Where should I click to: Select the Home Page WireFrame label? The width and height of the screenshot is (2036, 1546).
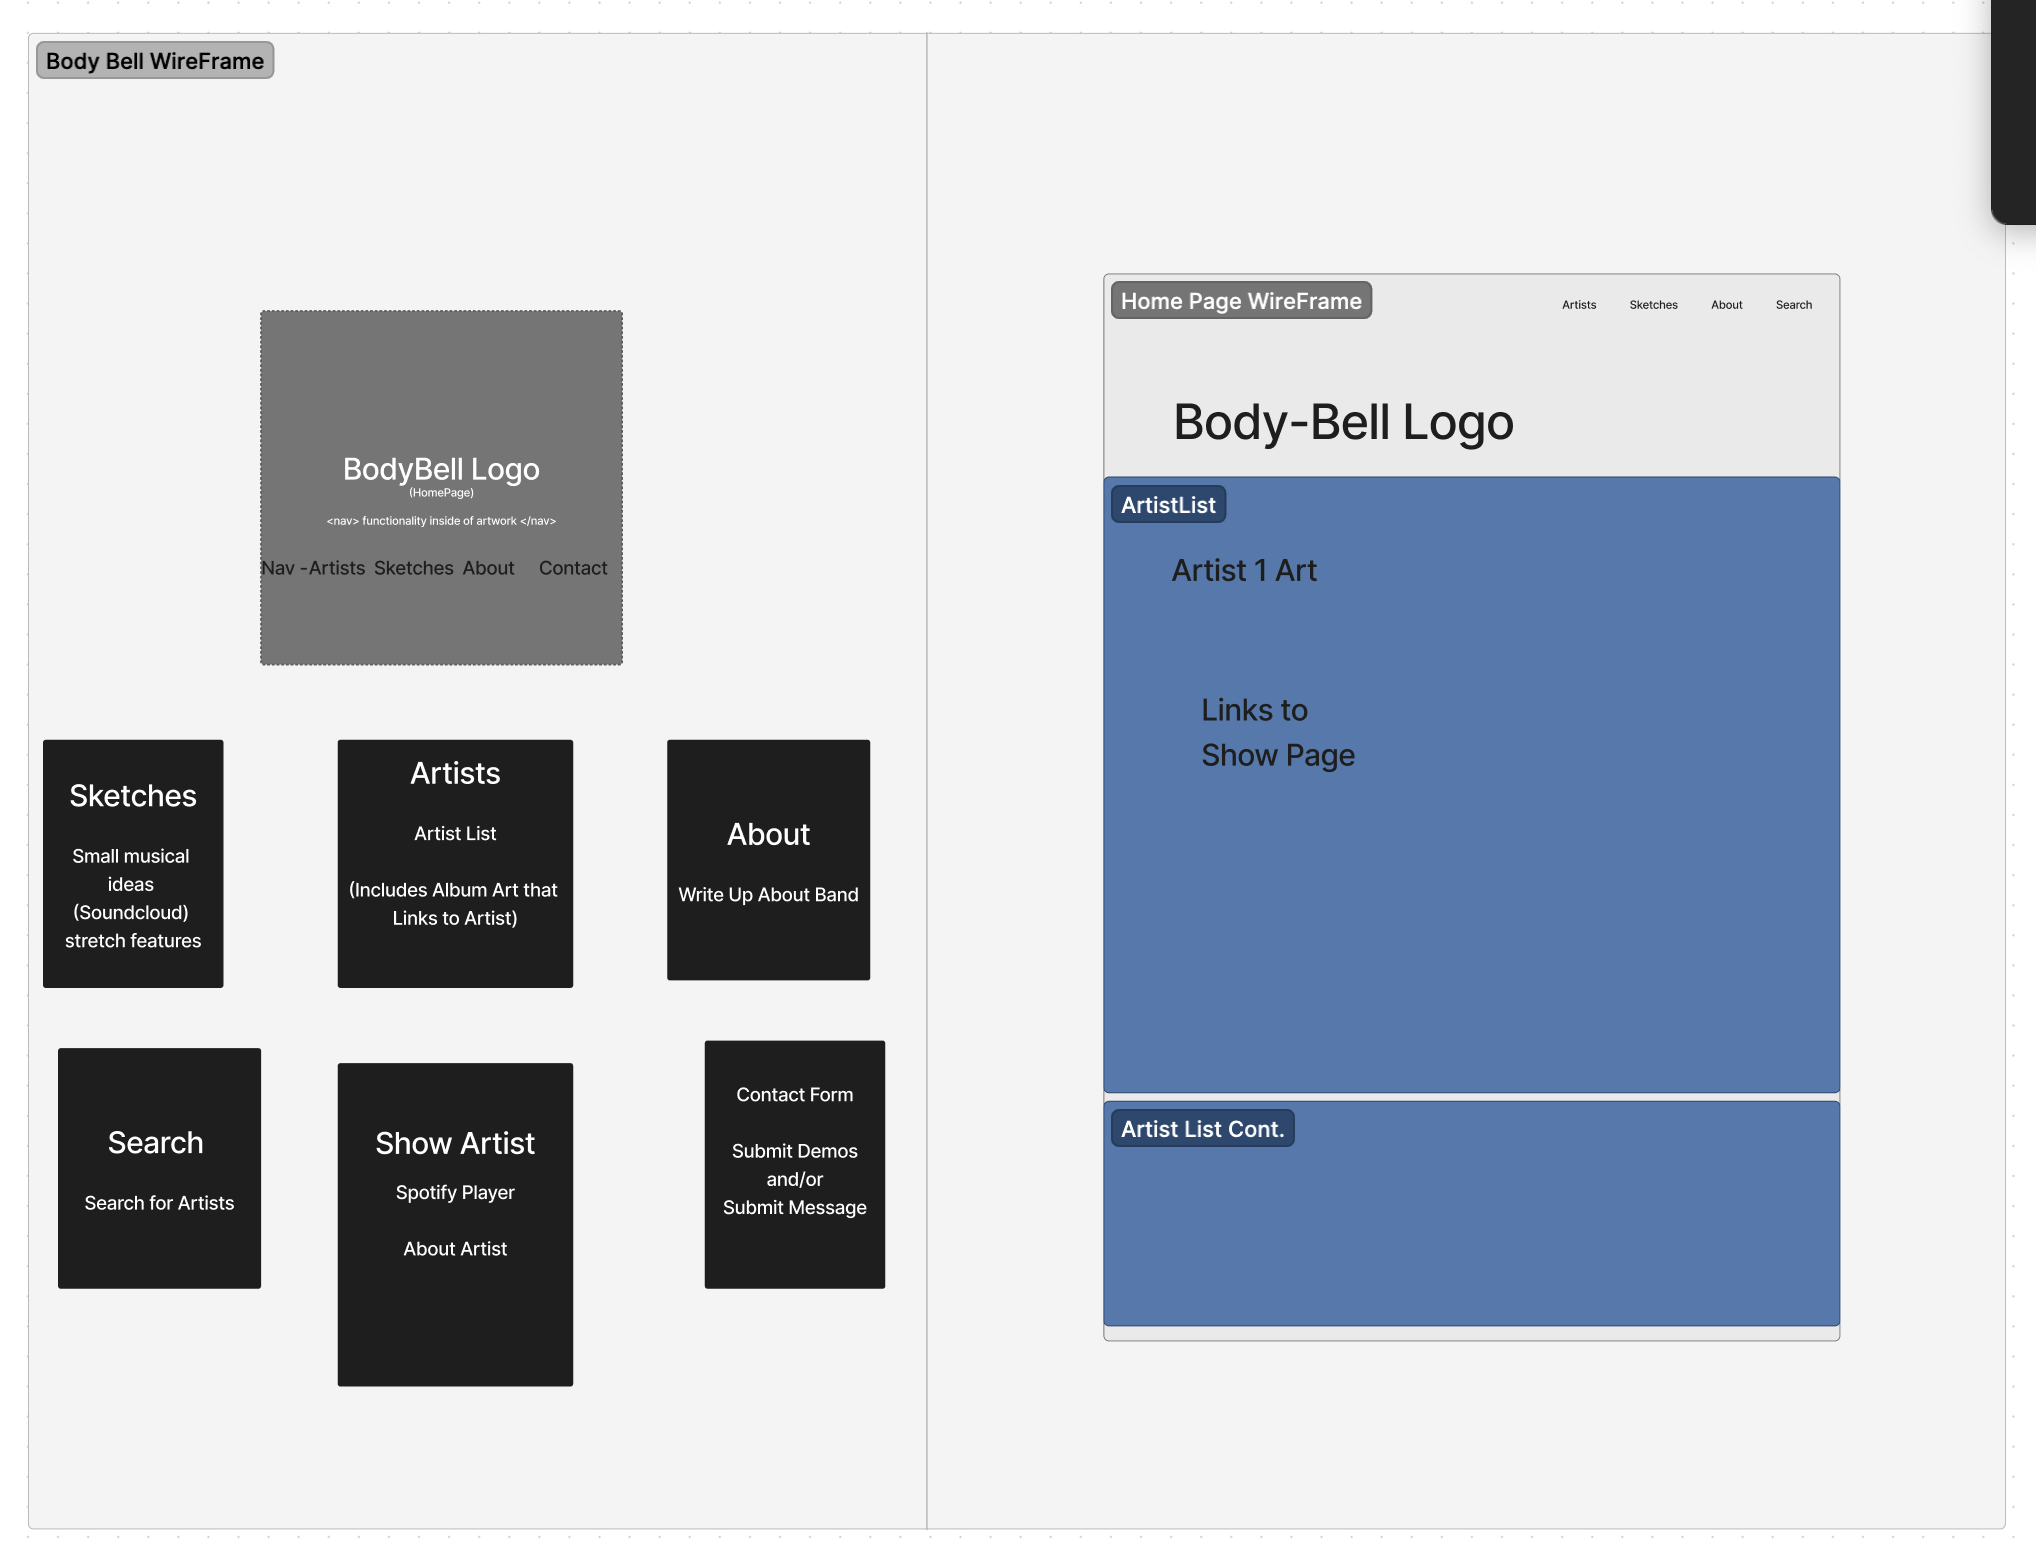1240,301
